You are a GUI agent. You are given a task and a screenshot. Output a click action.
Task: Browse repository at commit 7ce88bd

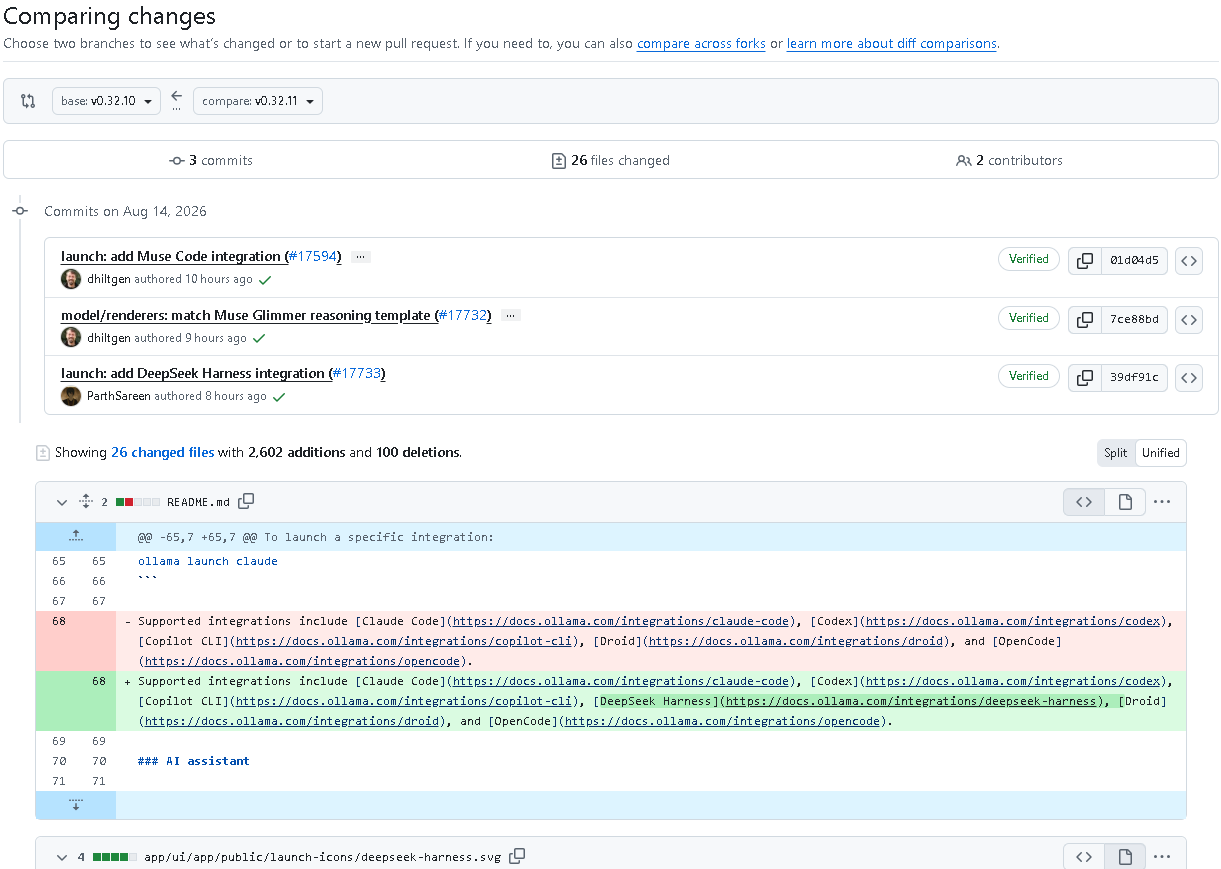pos(1188,320)
